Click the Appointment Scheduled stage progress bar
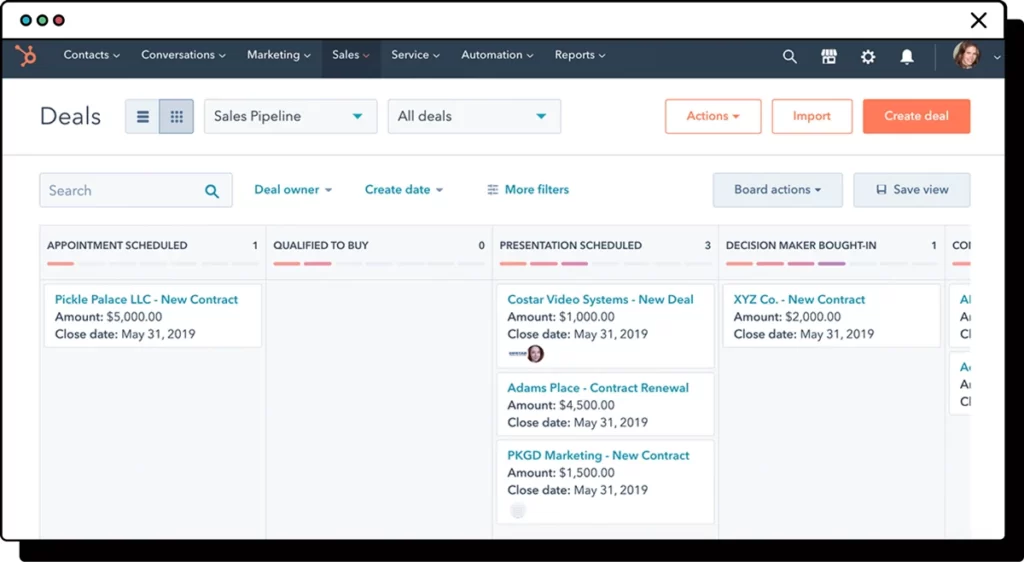Image resolution: width=1024 pixels, height=562 pixels. pyautogui.click(x=152, y=263)
